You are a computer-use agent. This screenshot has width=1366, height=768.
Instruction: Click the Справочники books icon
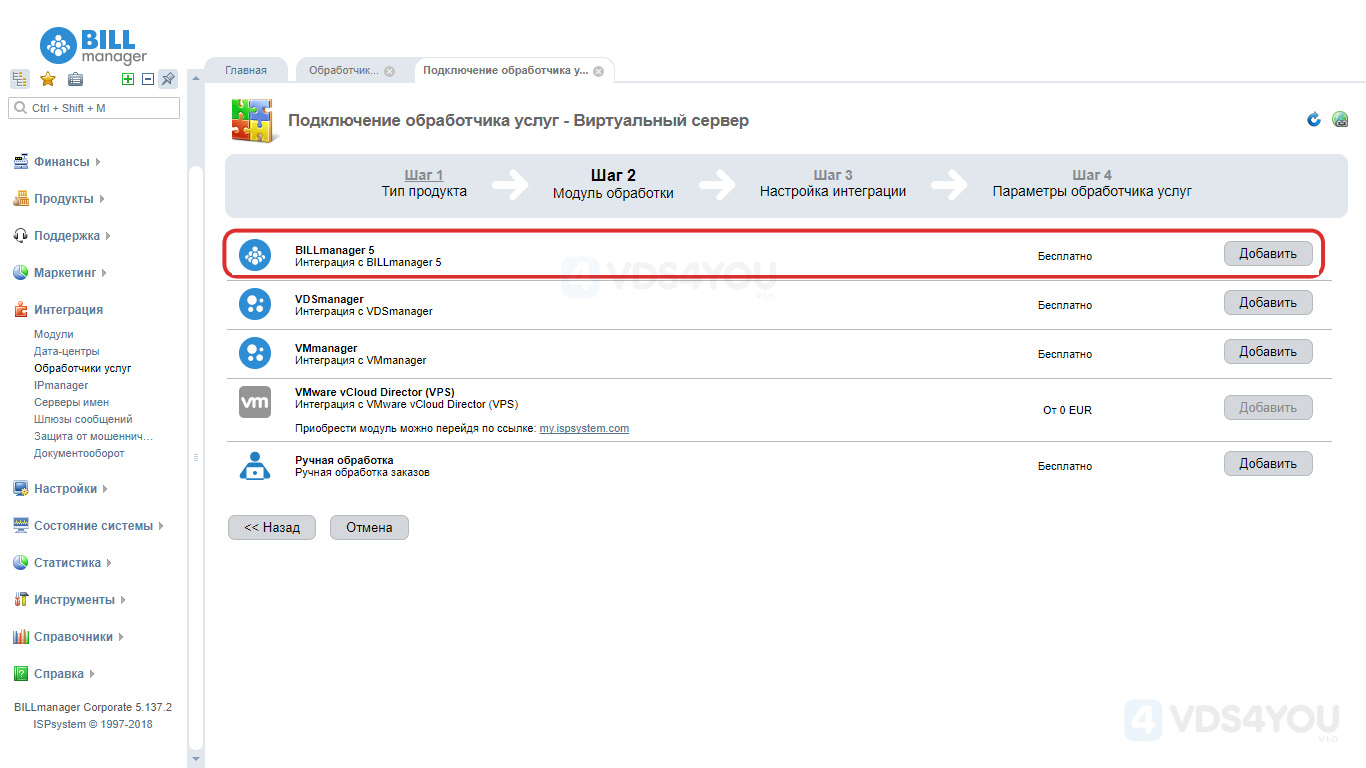coord(20,636)
